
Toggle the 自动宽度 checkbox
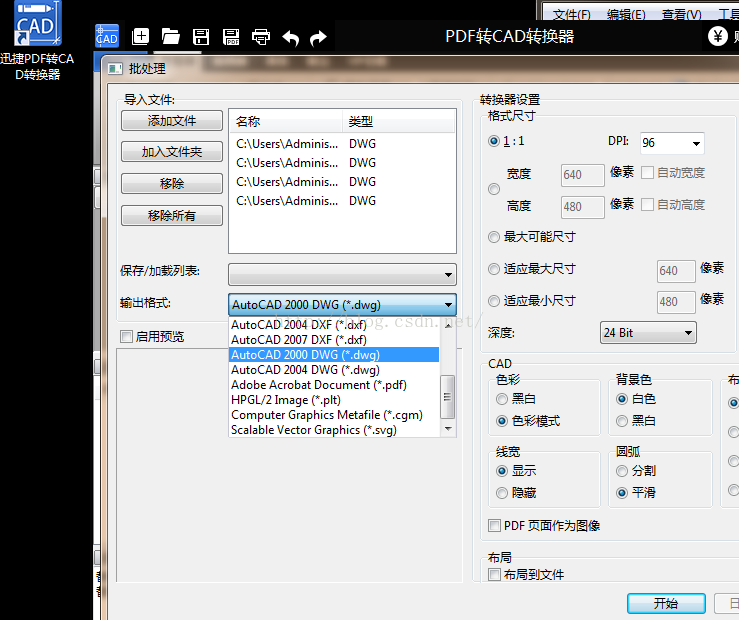(x=648, y=172)
